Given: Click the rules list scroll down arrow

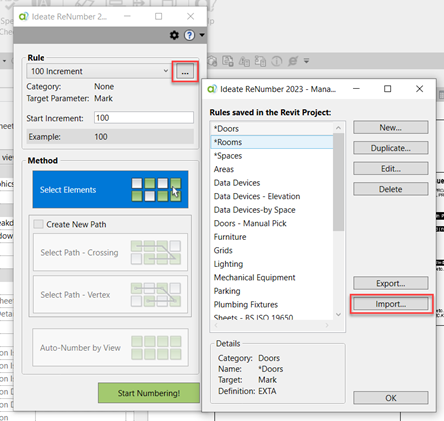Looking at the screenshot, I should [338, 314].
